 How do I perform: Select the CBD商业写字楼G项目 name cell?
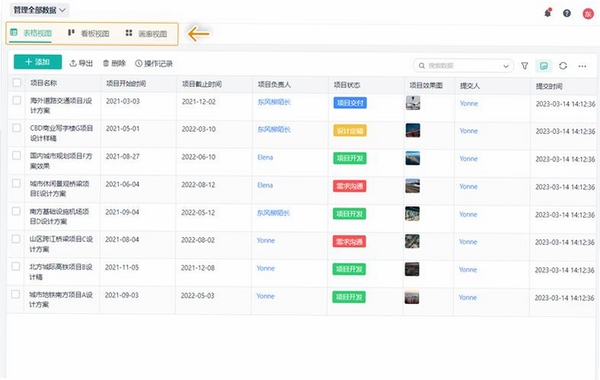point(61,133)
